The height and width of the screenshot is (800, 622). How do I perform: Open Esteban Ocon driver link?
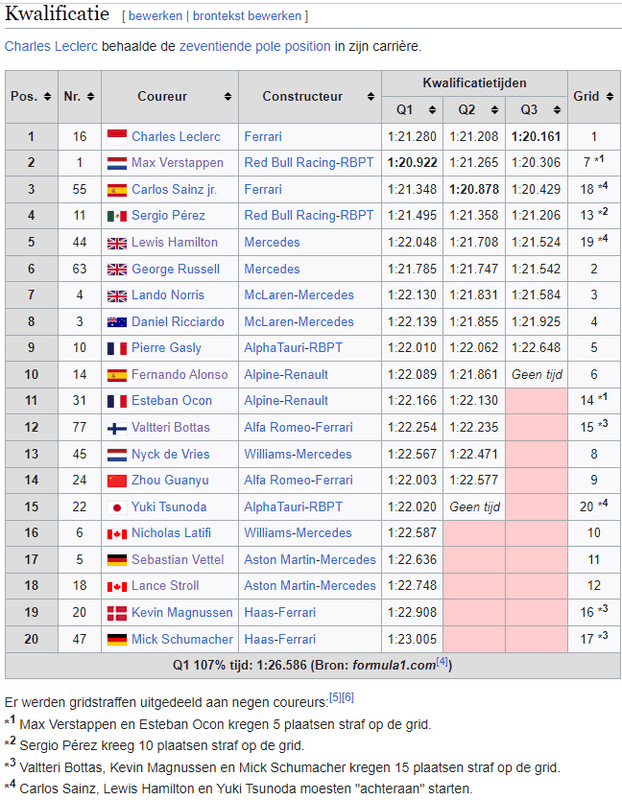pyautogui.click(x=171, y=401)
